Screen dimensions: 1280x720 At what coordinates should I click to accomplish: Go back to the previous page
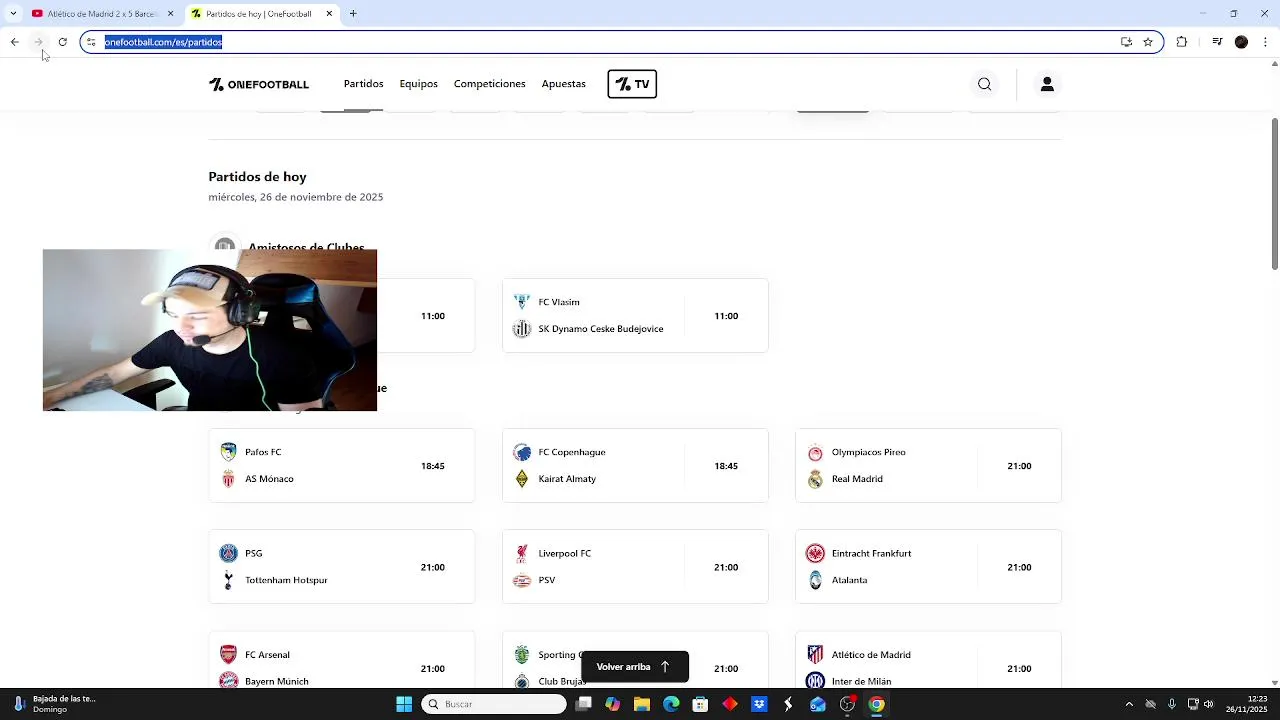click(14, 42)
